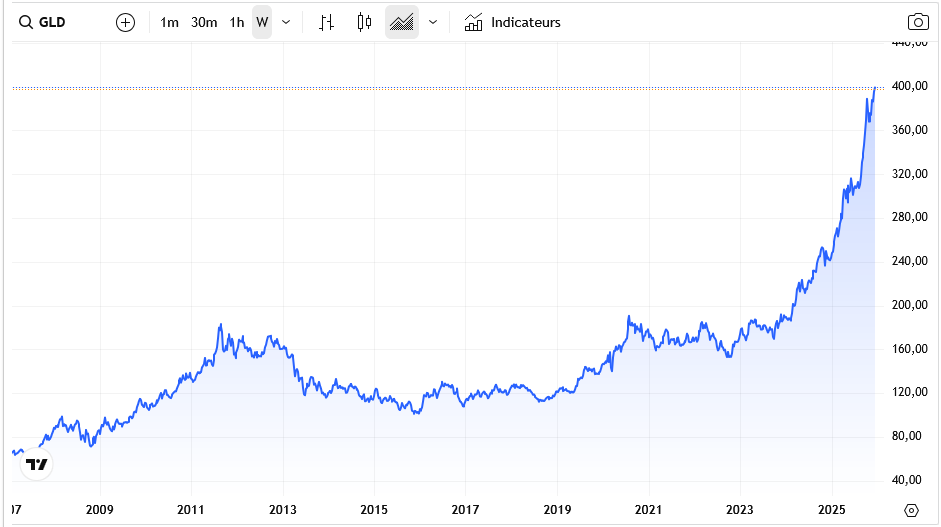Open the Indicateurs menu
Screen dimensions: 941x527
(513, 22)
